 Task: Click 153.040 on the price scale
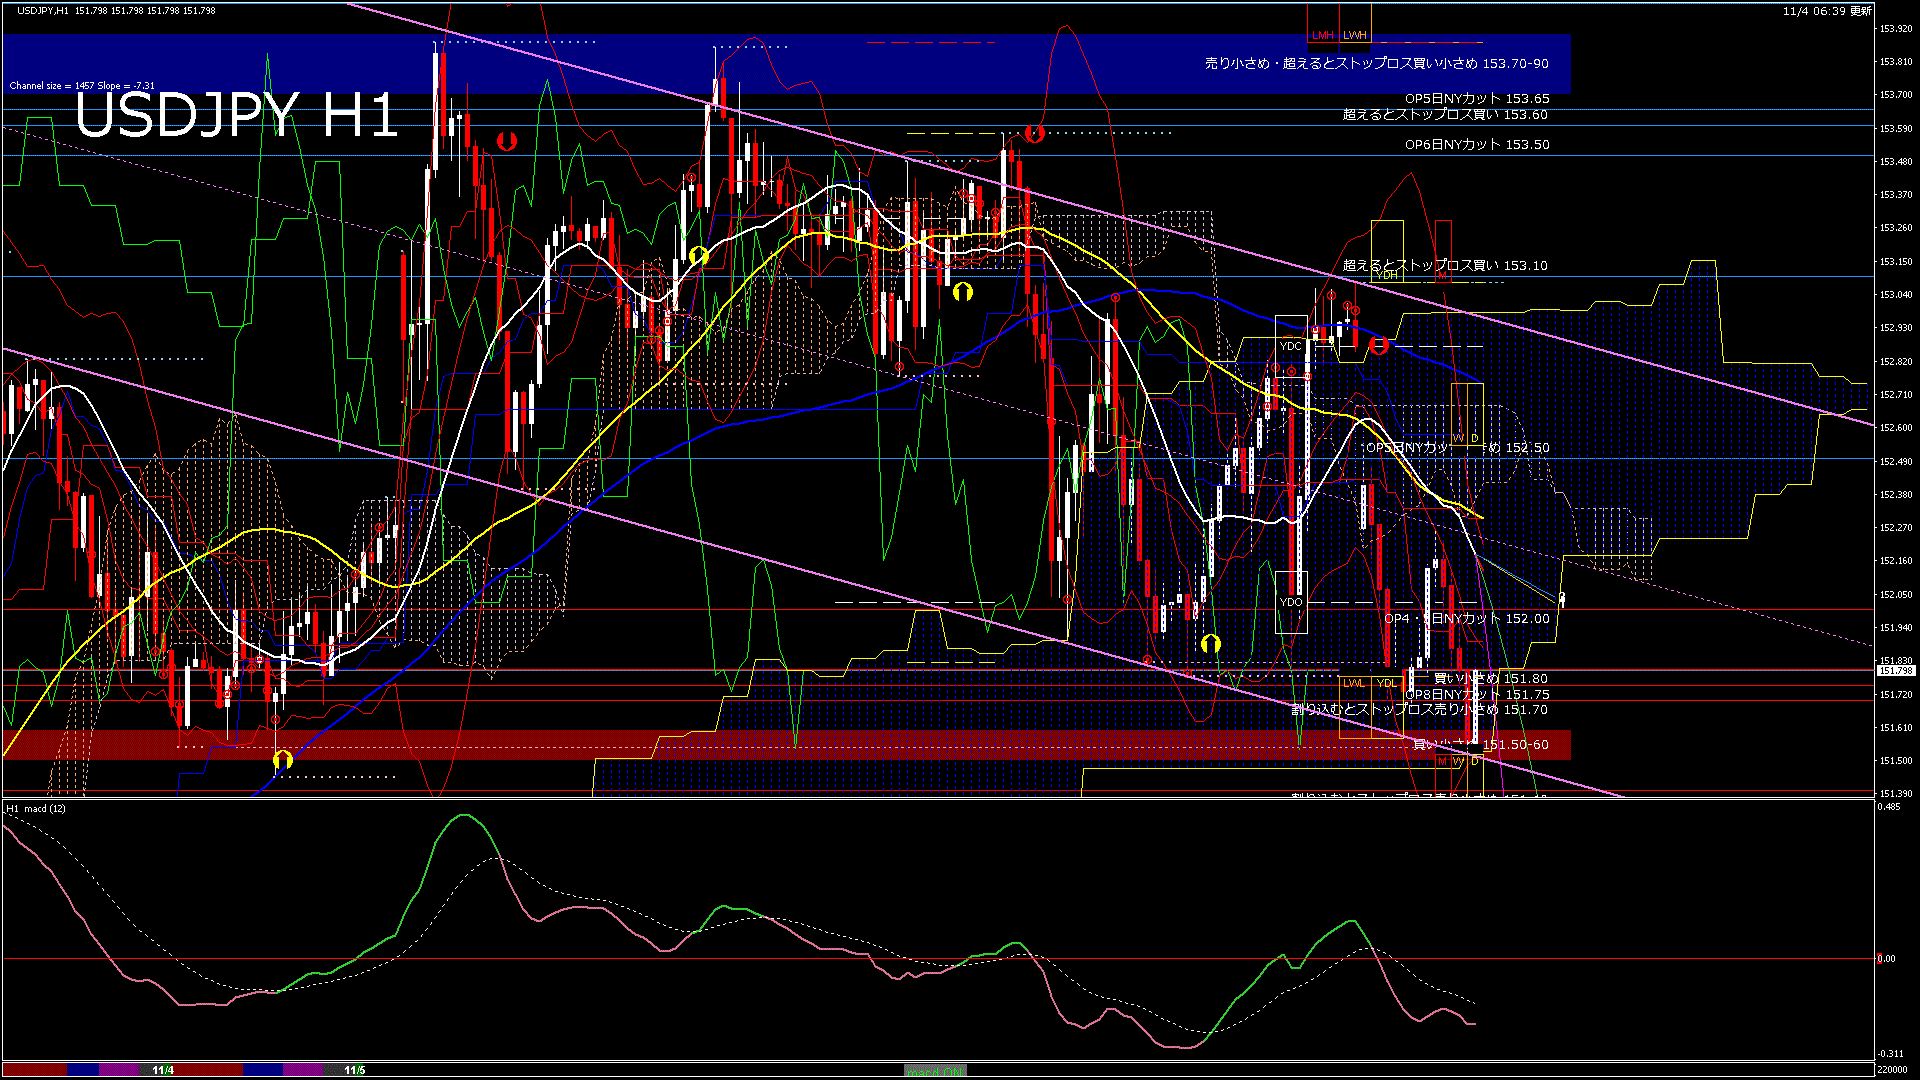point(1896,295)
